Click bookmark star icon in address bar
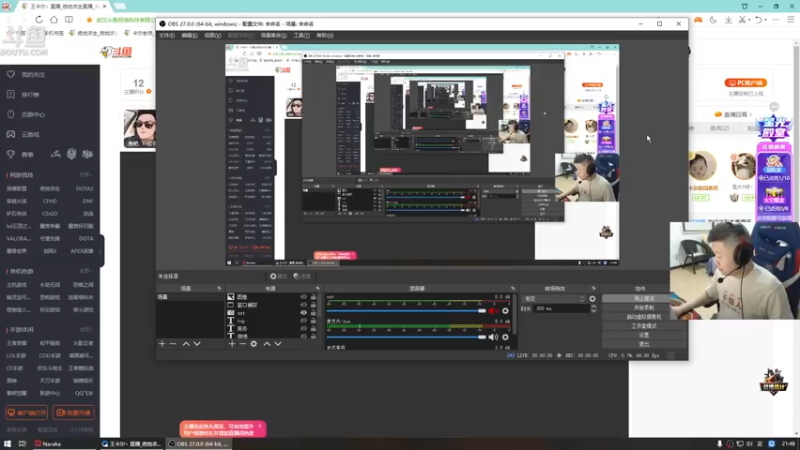This screenshot has width=800, height=450. pyautogui.click(x=89, y=19)
